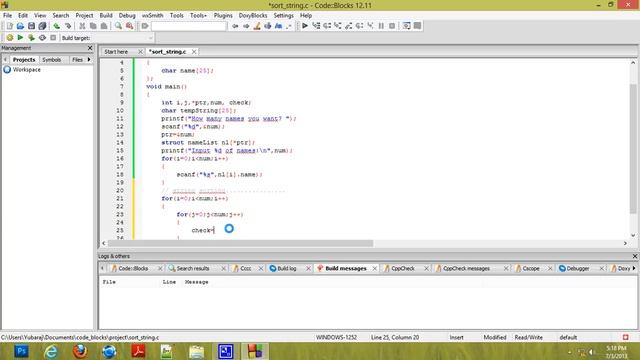Open the Search menu
Screen dimensions: 640x360
pyautogui.click(x=61, y=16)
